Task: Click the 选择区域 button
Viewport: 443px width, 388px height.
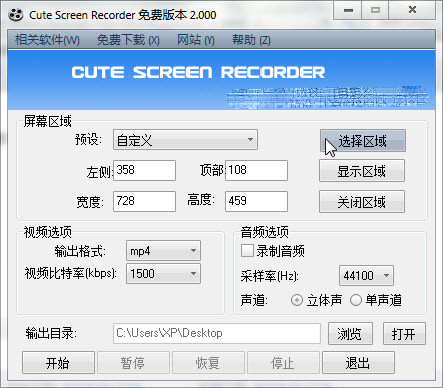Action: 363,141
